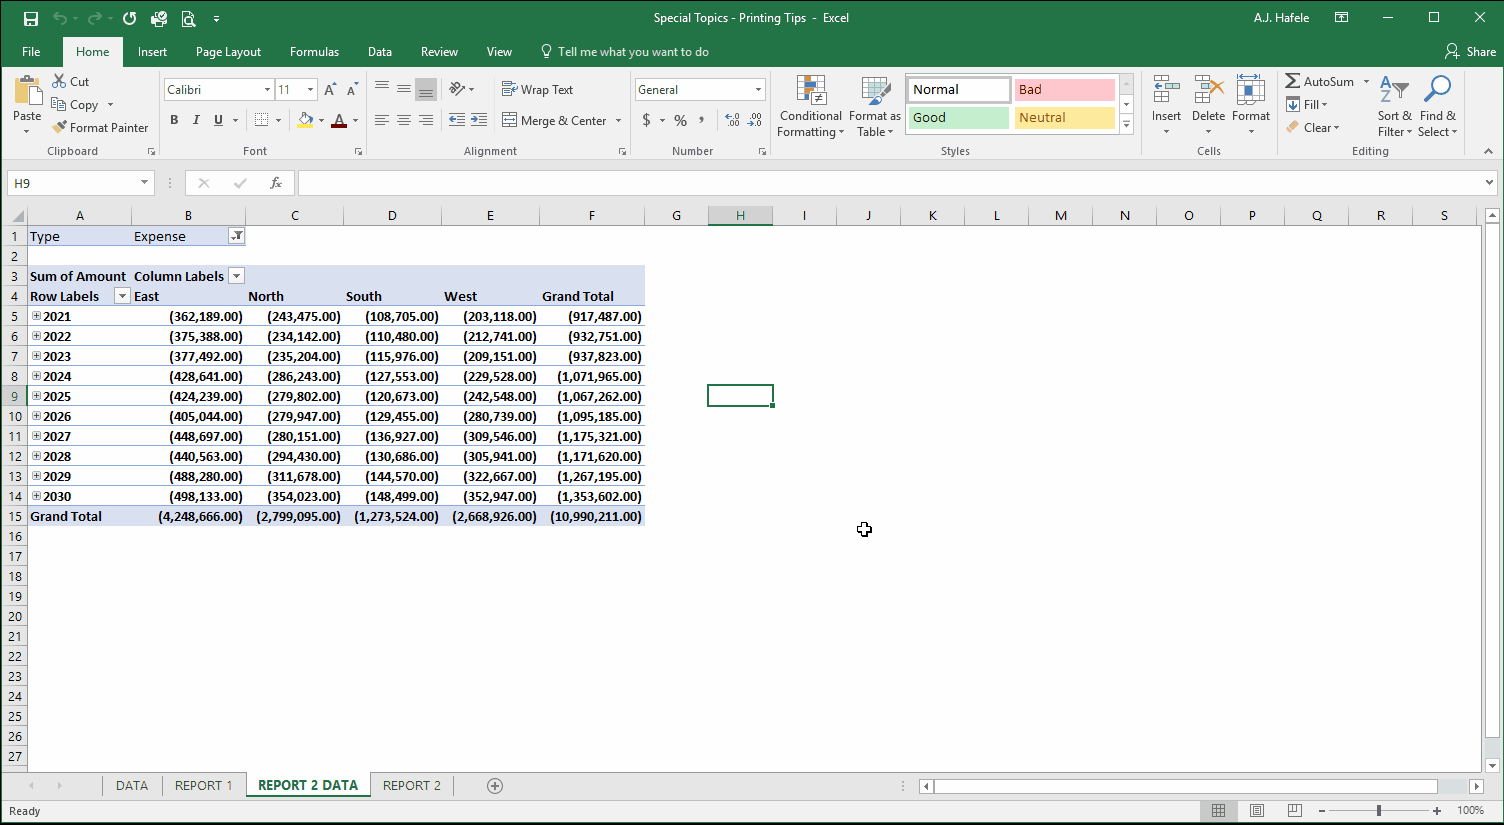The image size is (1504, 825).
Task: Increase decimal places
Action: tap(733, 120)
